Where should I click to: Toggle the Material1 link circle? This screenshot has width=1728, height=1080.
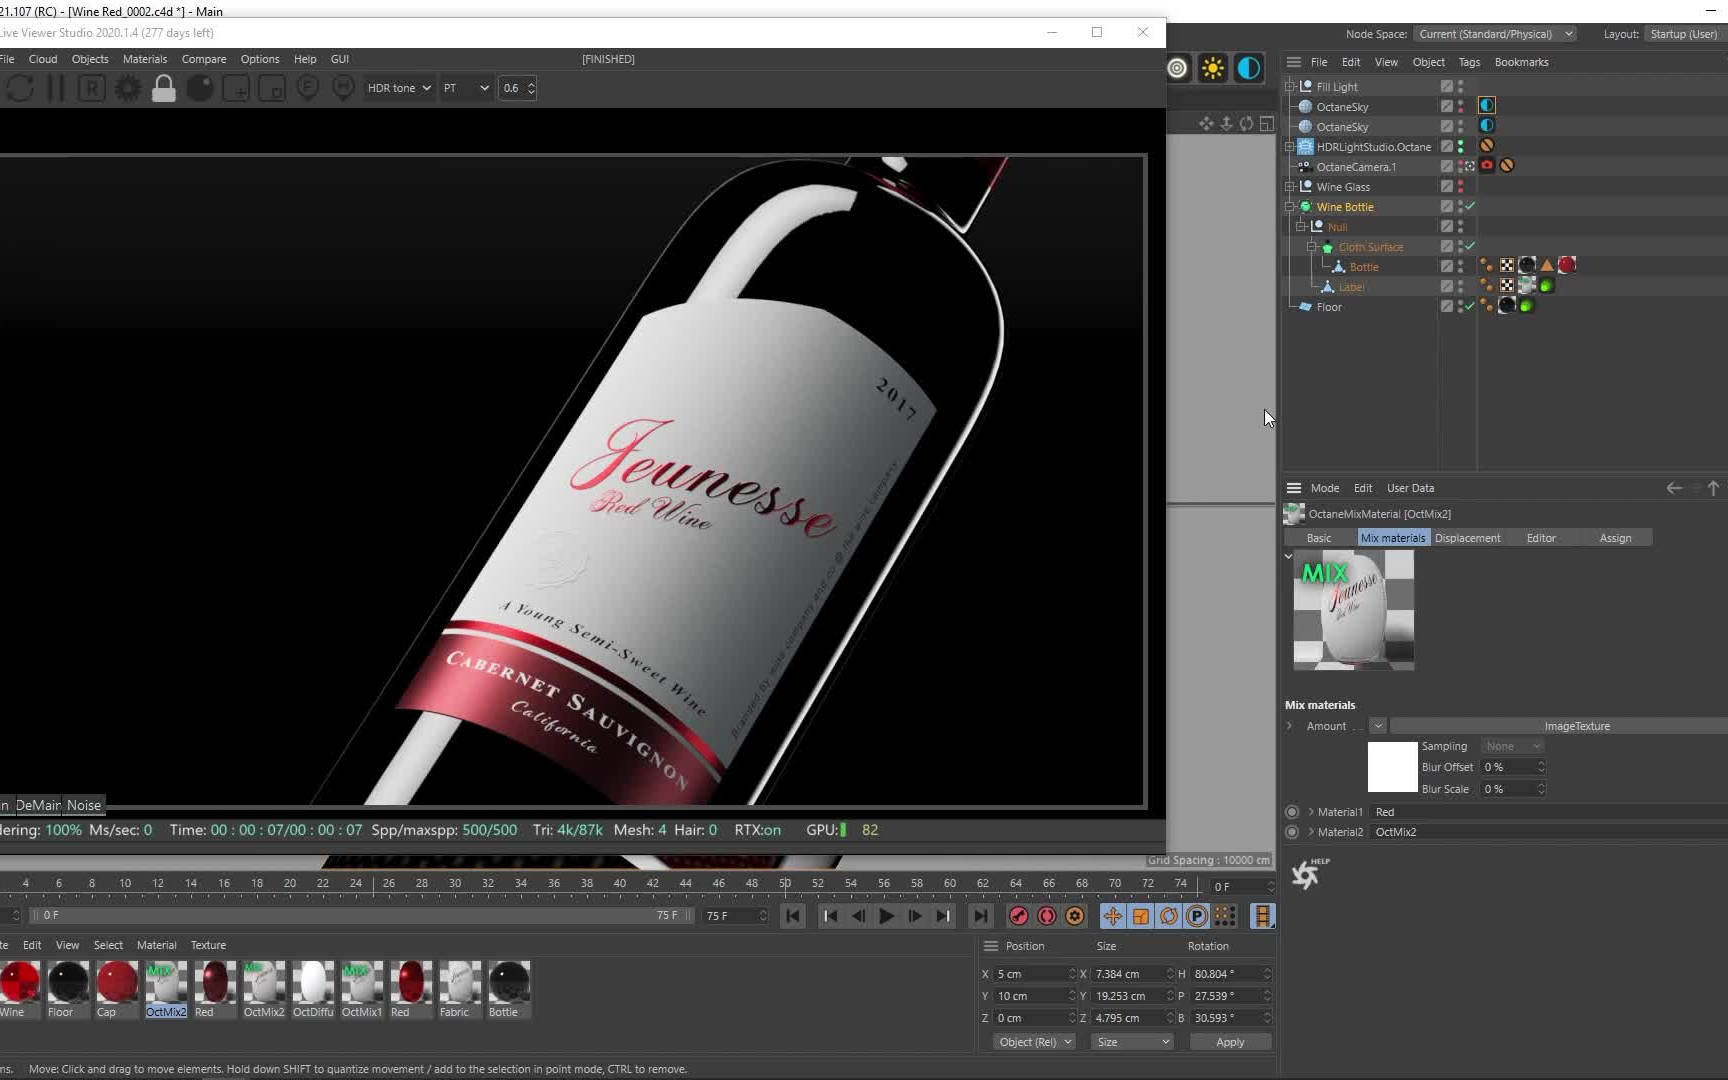pyautogui.click(x=1292, y=812)
